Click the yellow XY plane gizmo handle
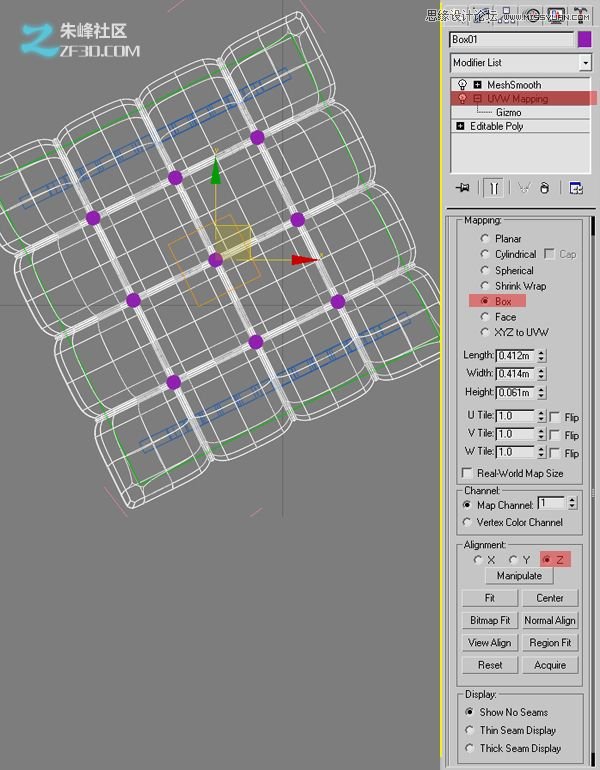Viewport: 600px width, 770px height. click(235, 242)
